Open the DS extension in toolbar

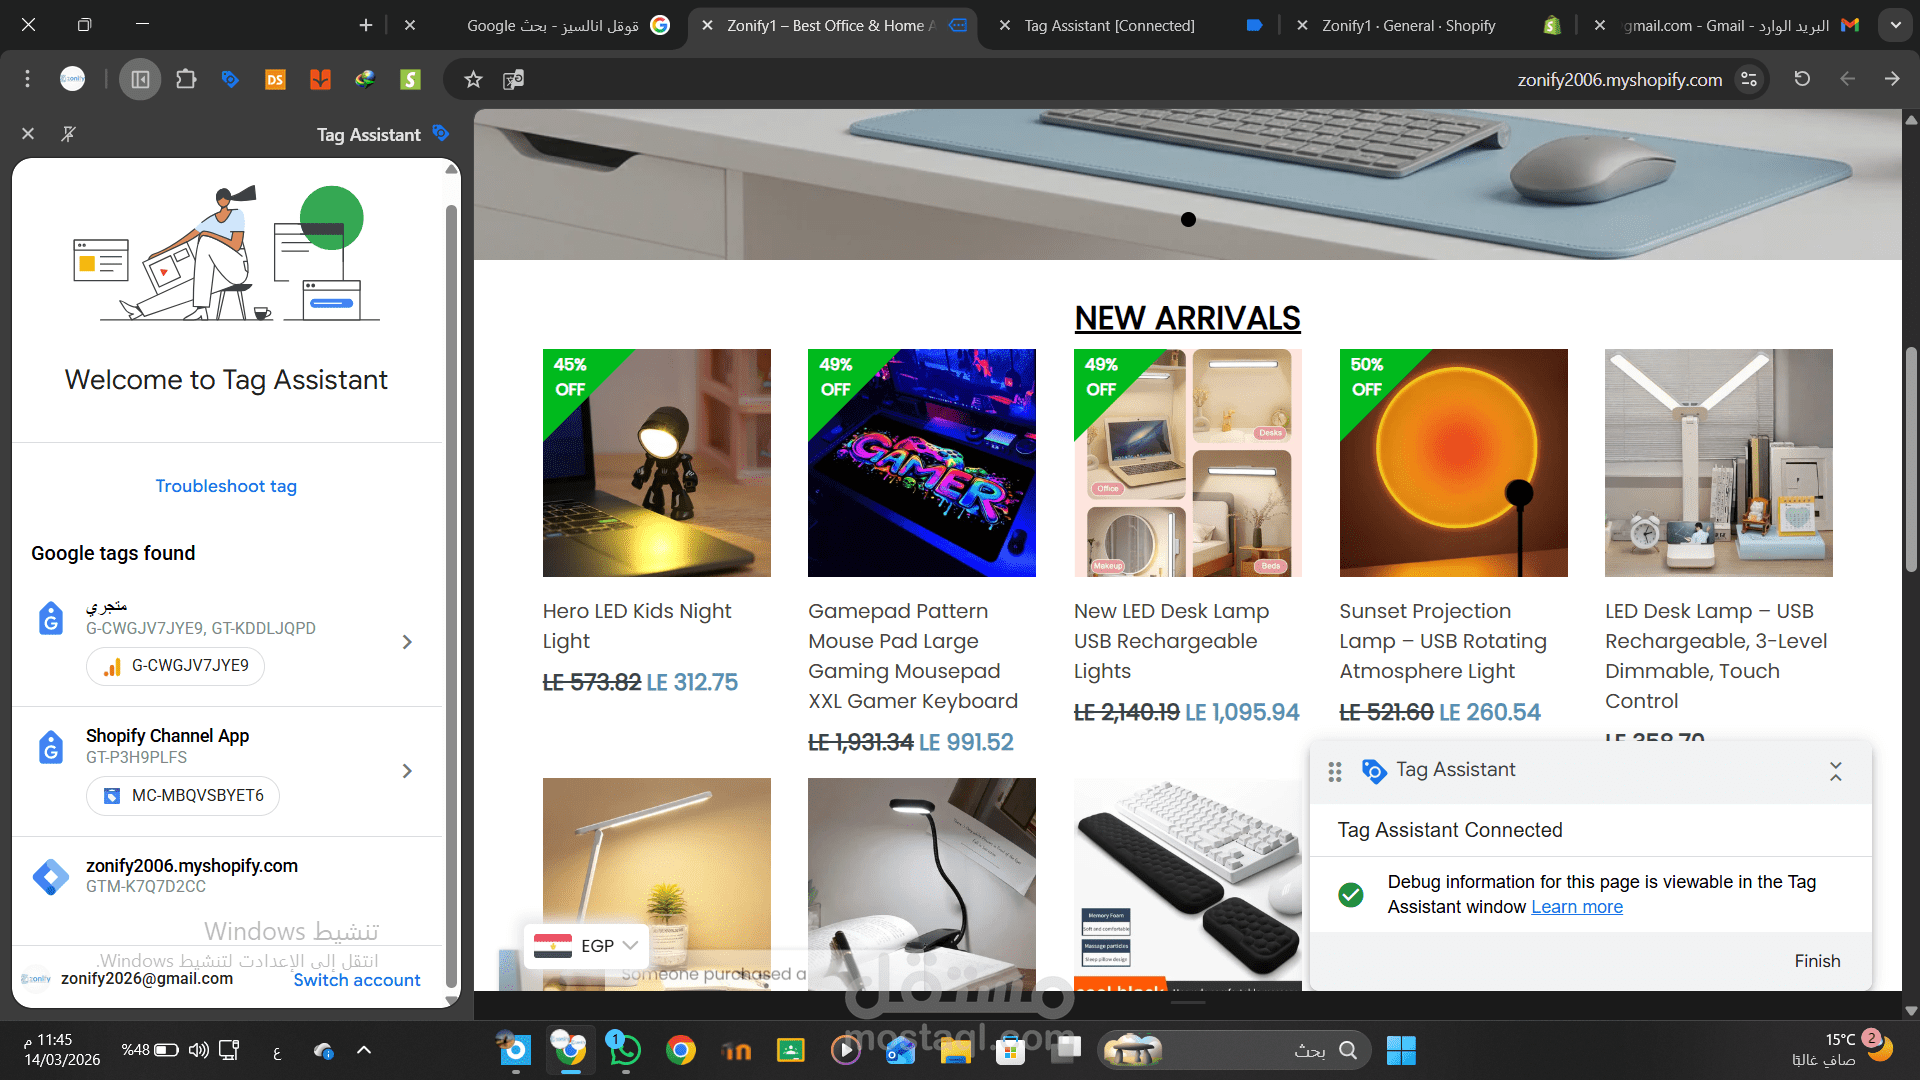coord(275,79)
